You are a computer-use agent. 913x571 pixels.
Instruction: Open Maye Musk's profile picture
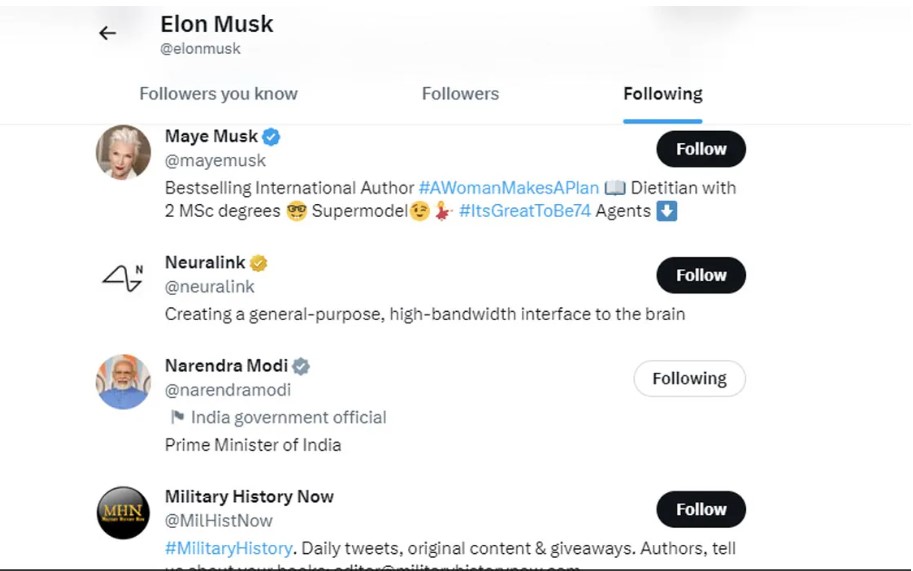tap(123, 152)
